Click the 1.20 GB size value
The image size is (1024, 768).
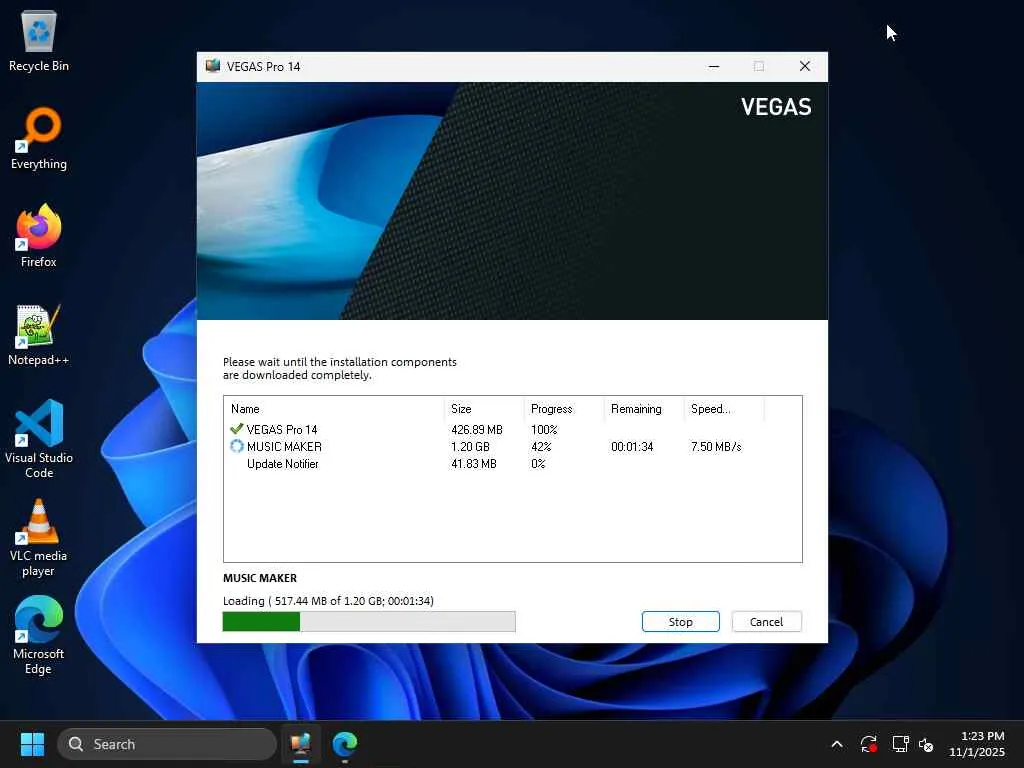(x=470, y=447)
